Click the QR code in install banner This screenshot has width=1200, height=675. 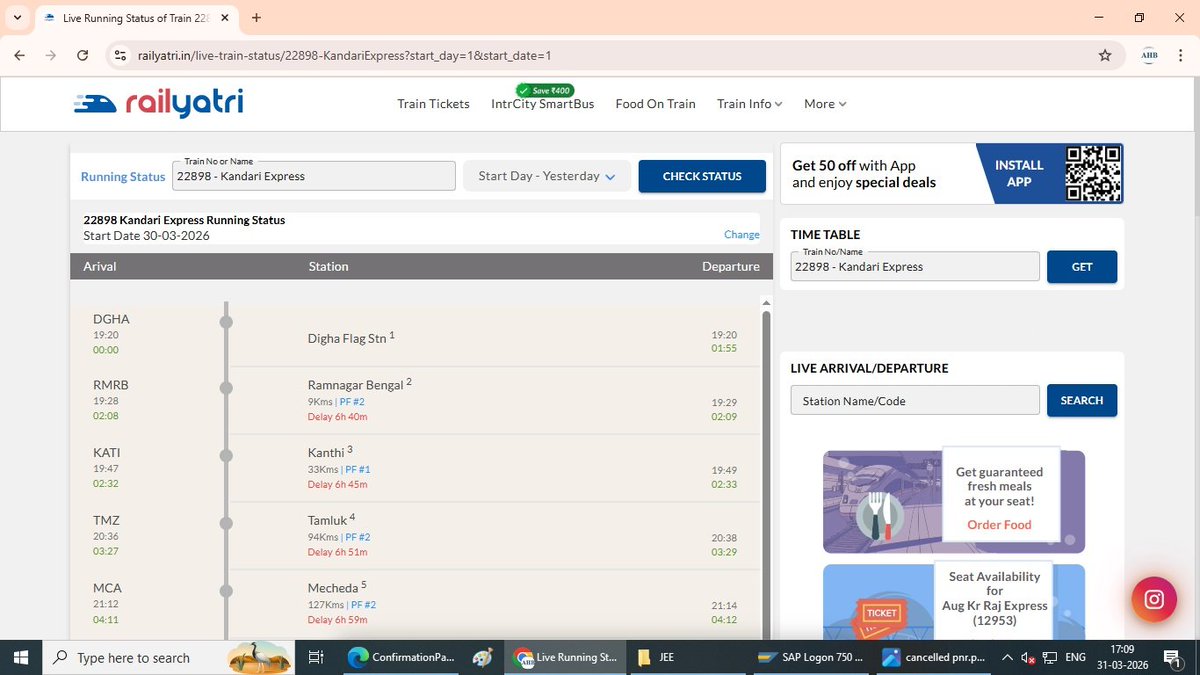1093,174
